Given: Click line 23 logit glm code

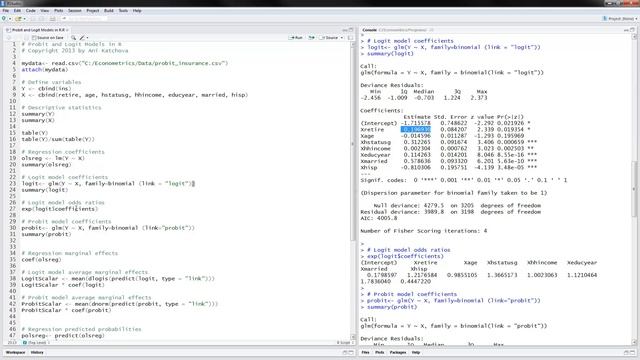Looking at the screenshot, I should tap(108, 184).
